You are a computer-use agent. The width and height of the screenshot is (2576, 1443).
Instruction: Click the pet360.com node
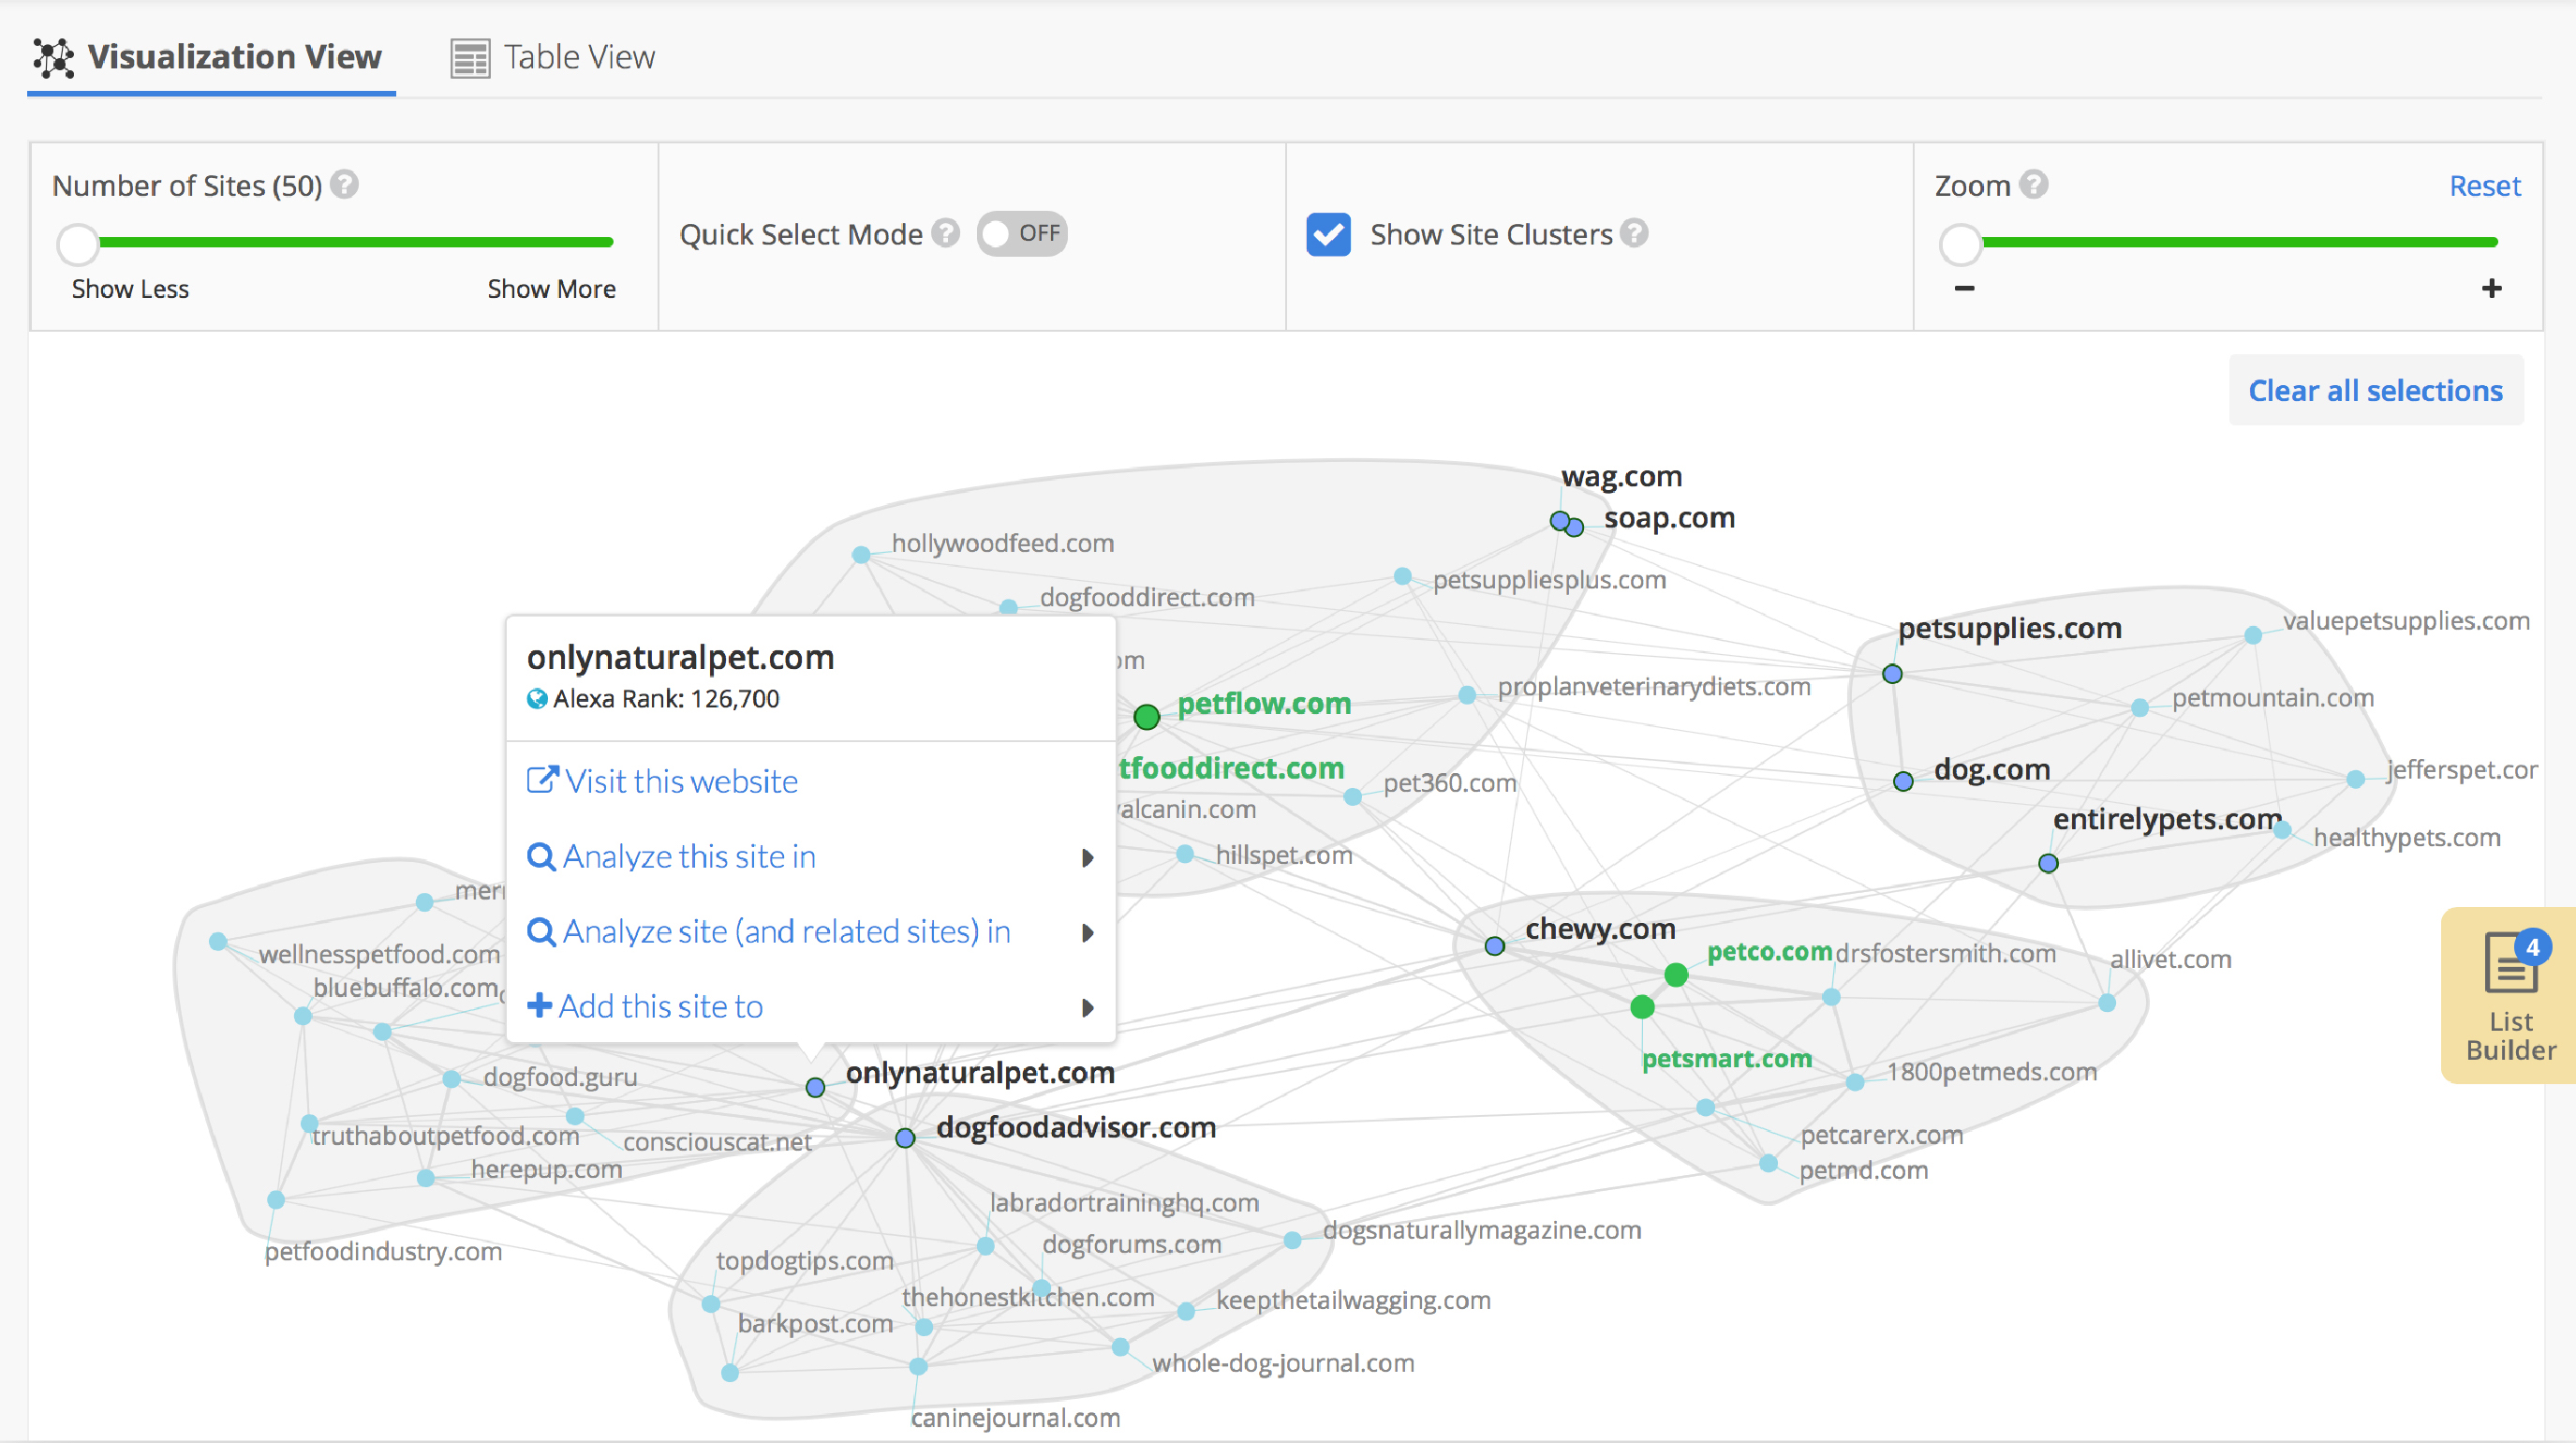1353,797
